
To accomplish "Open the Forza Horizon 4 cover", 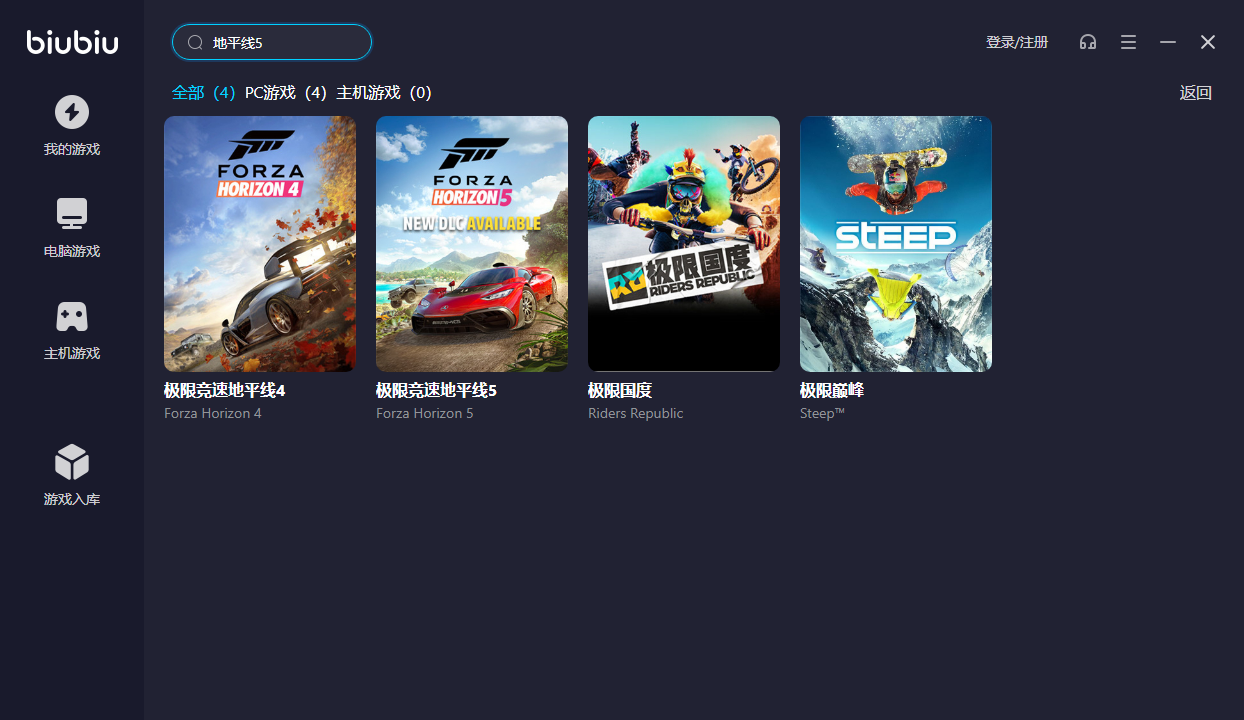I will click(x=260, y=244).
